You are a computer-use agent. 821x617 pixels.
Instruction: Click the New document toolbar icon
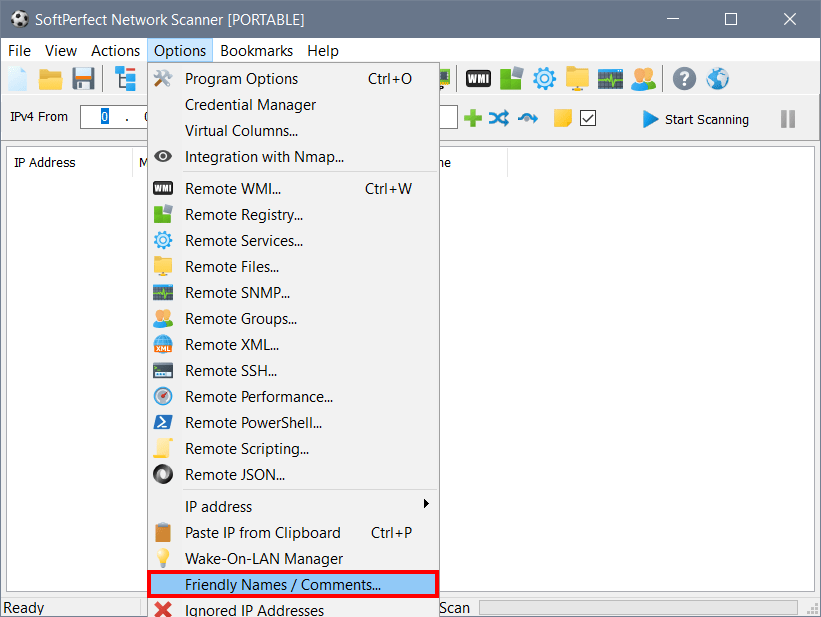click(18, 79)
